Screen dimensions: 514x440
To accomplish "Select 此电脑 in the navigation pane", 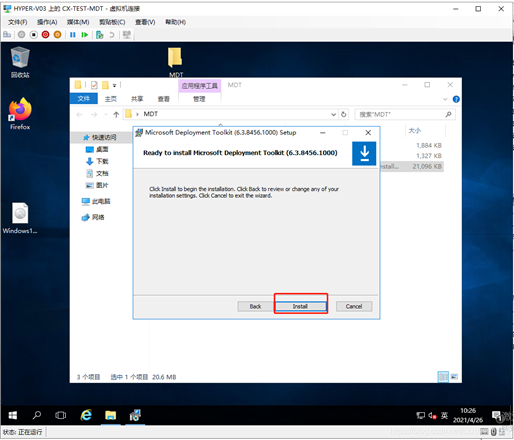I will 96,201.
